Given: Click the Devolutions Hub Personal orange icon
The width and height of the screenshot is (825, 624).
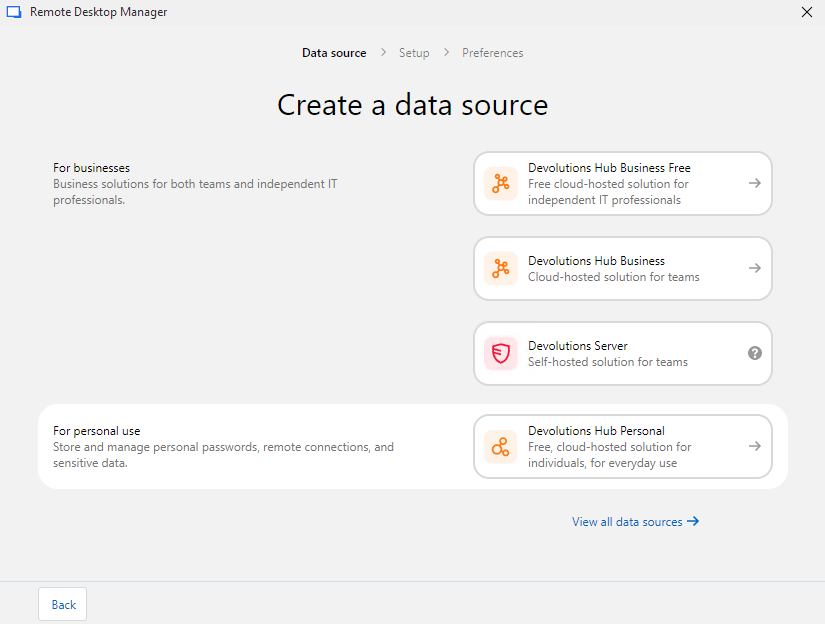Looking at the screenshot, I should coord(501,447).
